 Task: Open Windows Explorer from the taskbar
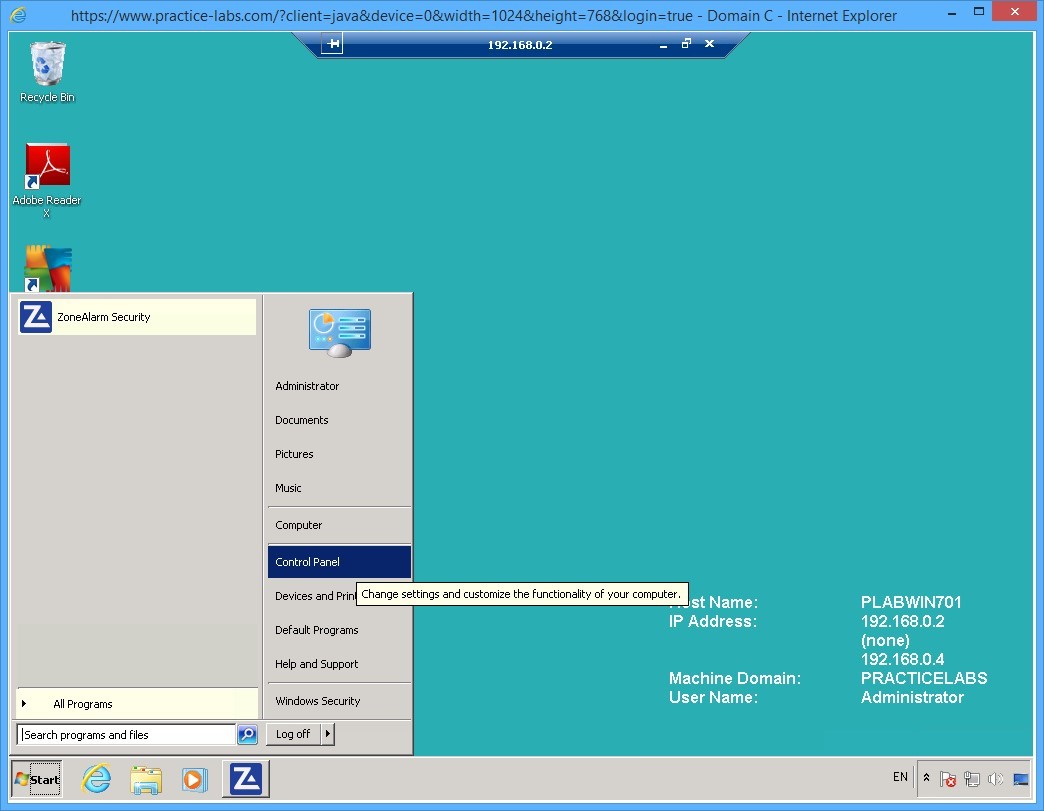tap(146, 779)
